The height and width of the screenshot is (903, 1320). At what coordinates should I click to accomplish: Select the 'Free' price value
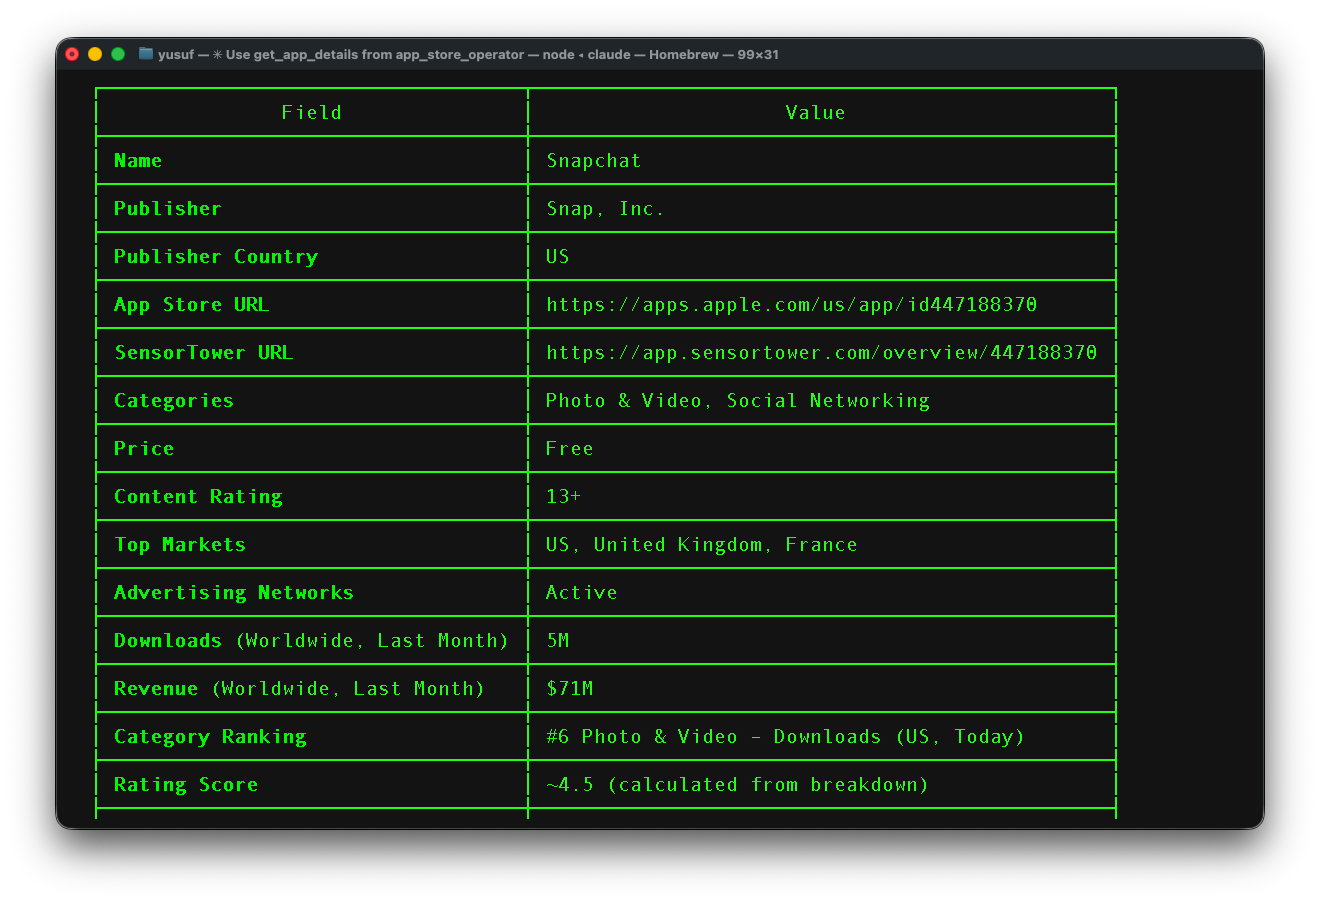point(569,449)
